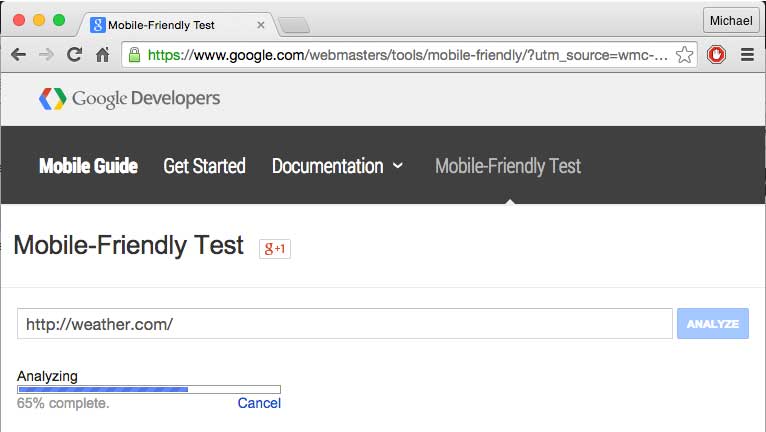Click the analyzing progress bar
This screenshot has height=432, width=766.
(x=149, y=389)
